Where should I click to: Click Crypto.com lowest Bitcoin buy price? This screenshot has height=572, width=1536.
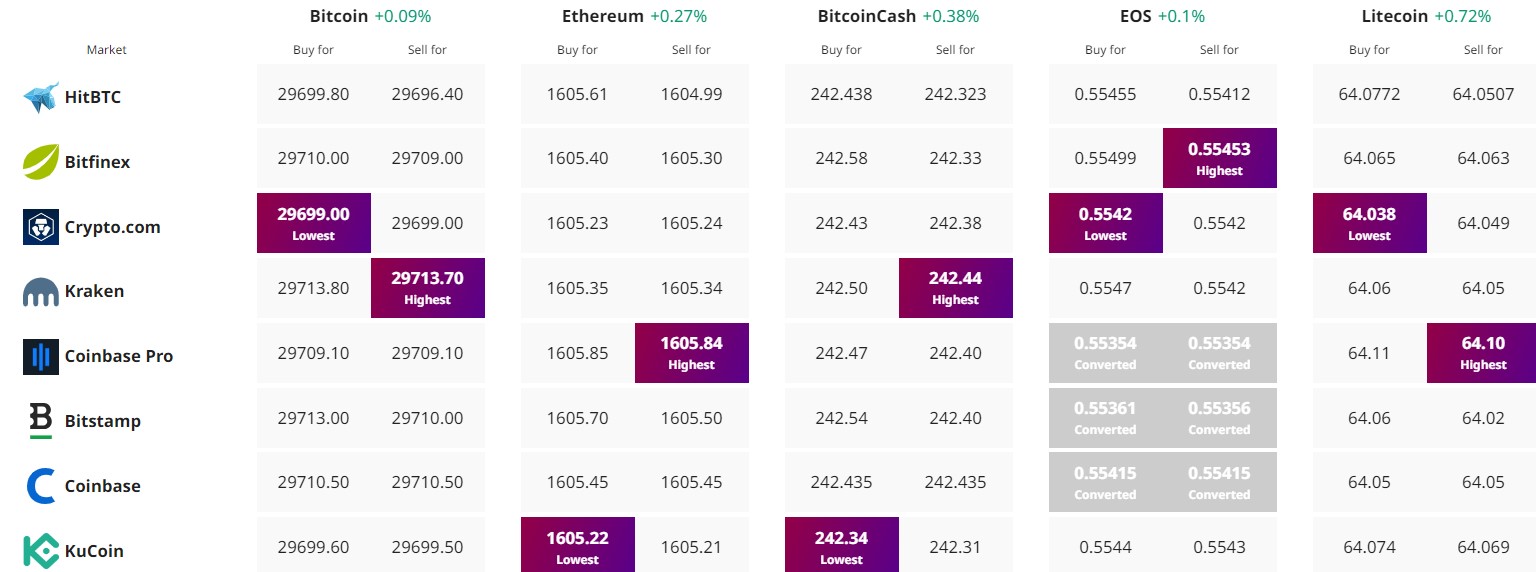pyautogui.click(x=314, y=223)
